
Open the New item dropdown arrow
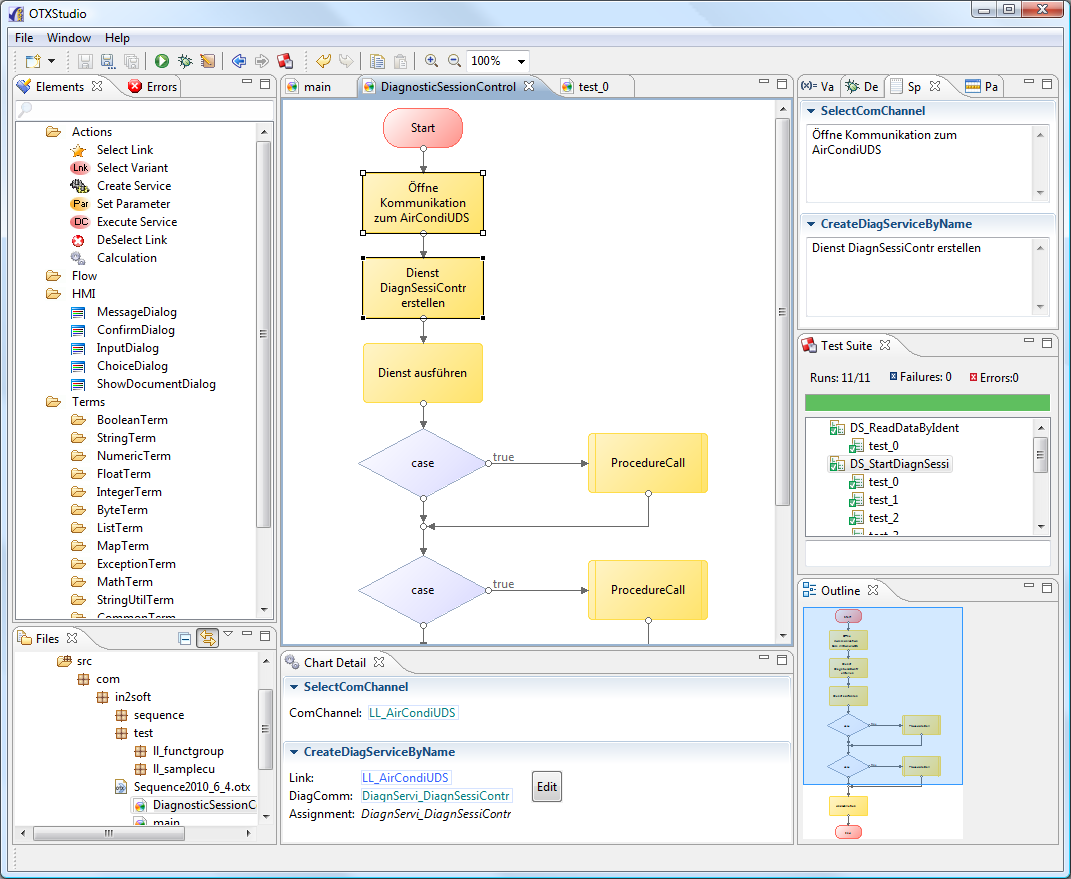click(x=50, y=62)
